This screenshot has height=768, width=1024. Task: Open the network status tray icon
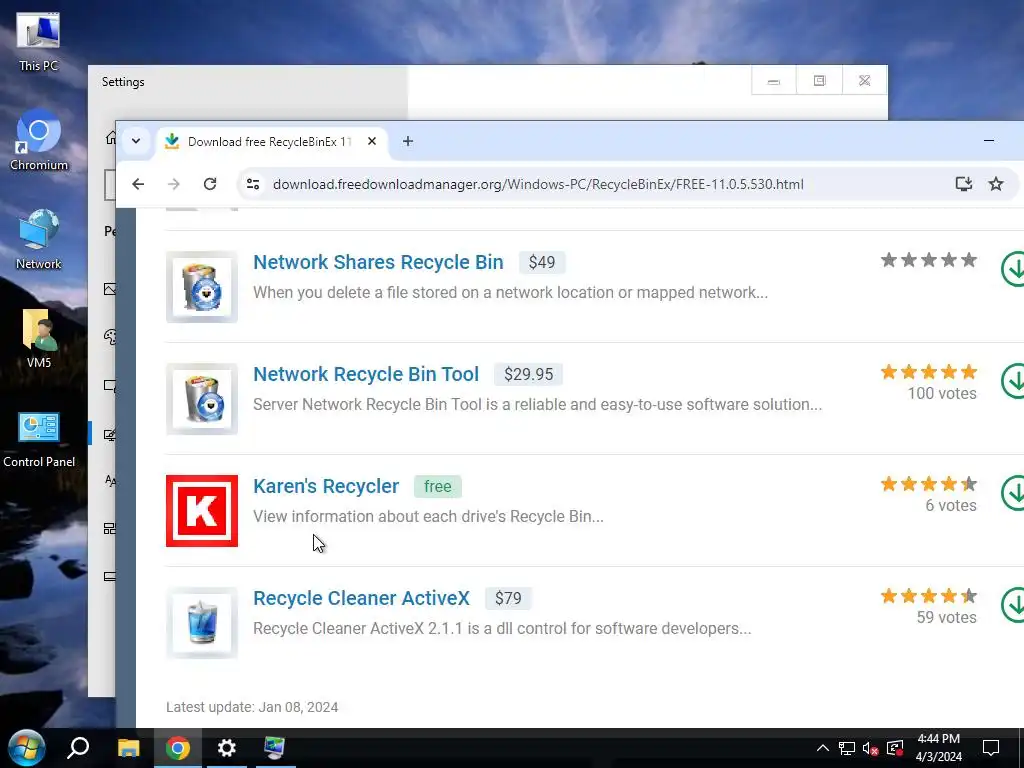(x=847, y=748)
